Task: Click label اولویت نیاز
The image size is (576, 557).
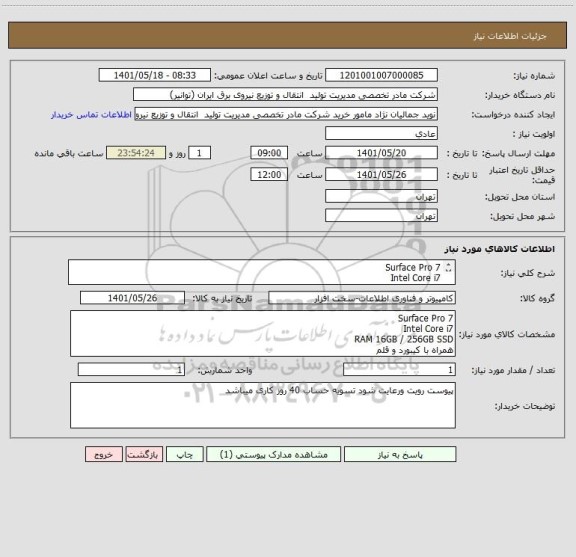Action: tap(534, 134)
